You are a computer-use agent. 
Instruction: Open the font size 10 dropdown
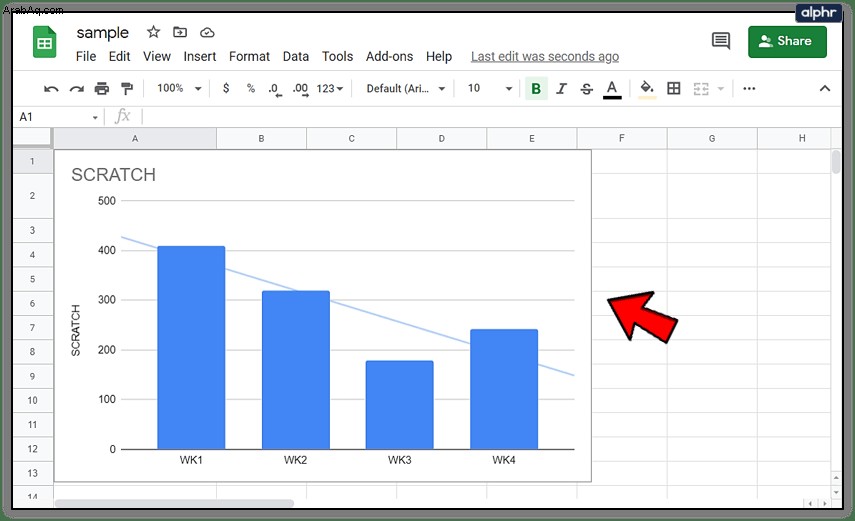490,88
